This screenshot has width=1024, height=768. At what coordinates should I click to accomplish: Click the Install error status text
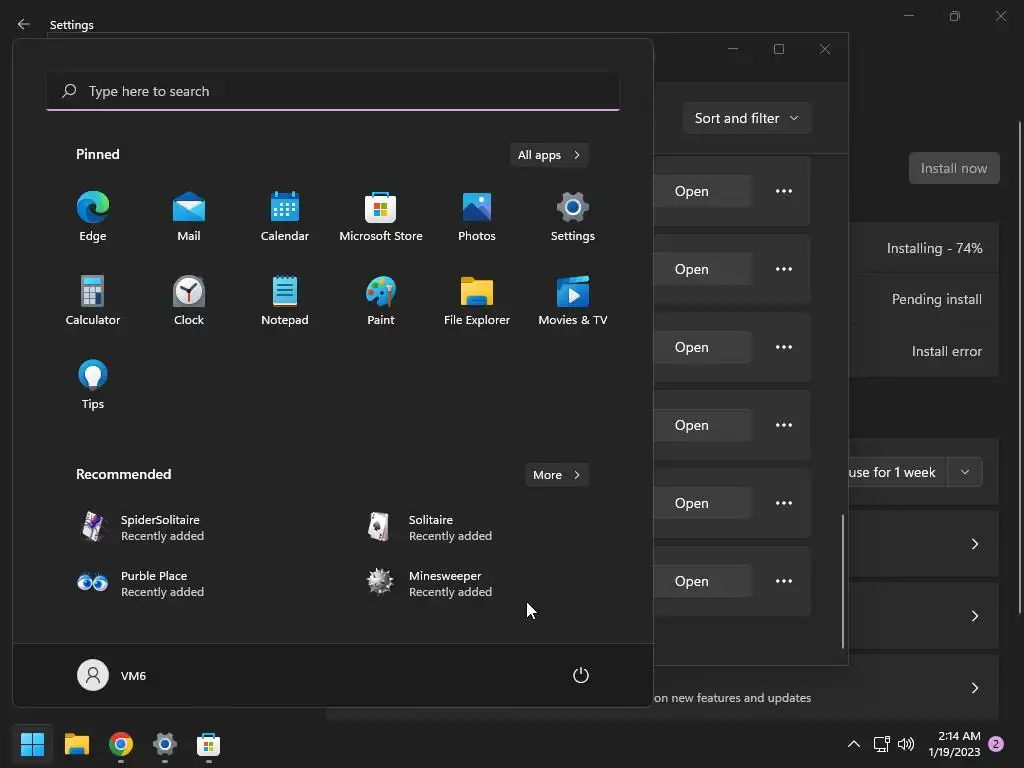tap(947, 351)
